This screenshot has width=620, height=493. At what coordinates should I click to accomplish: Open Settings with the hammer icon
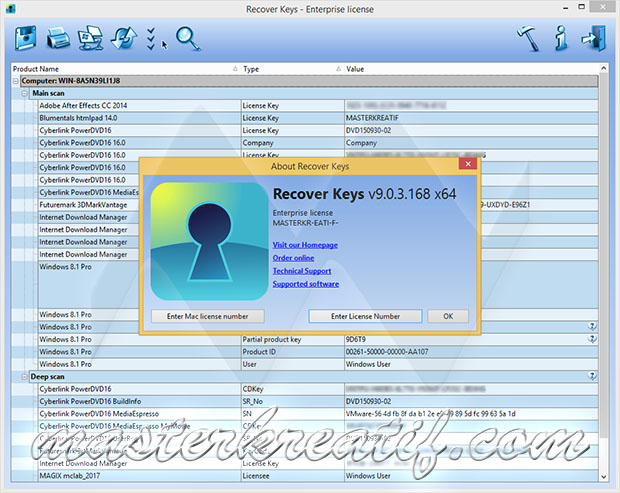coord(528,38)
